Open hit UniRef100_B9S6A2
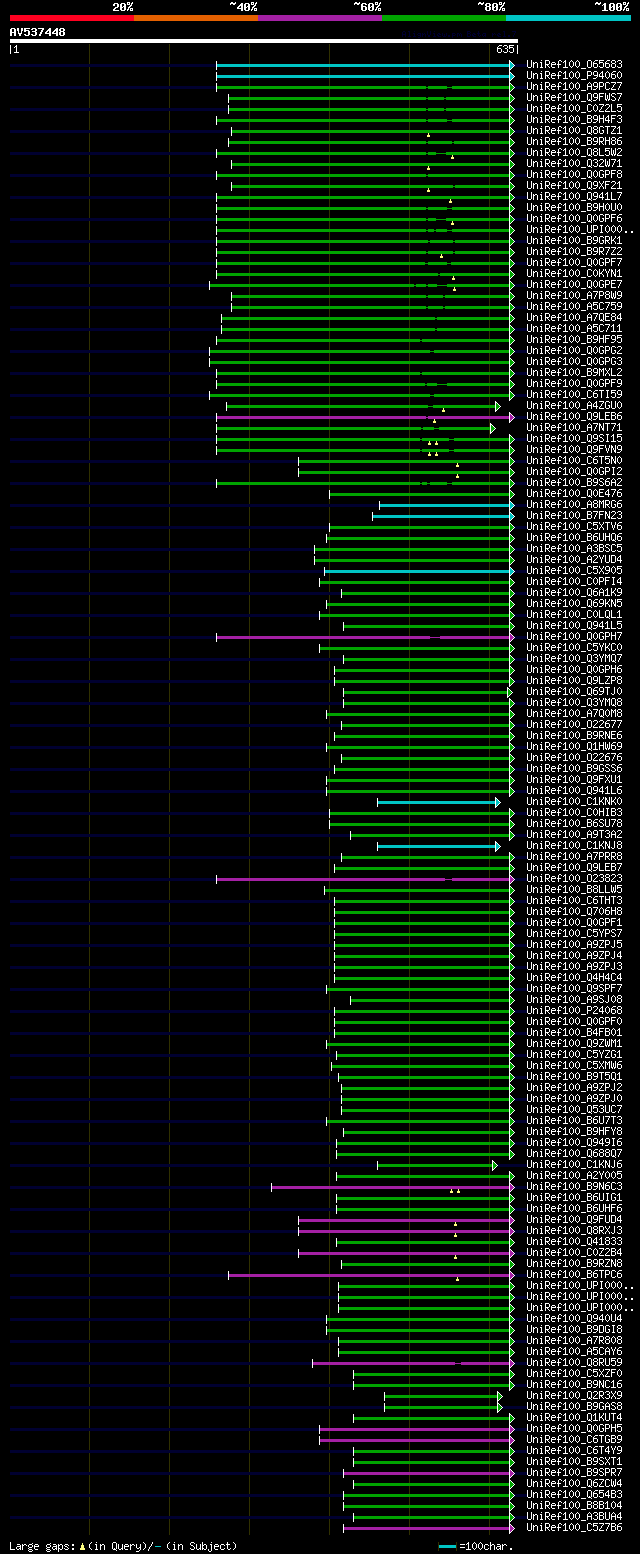The width and height of the screenshot is (640, 1554). pos(574,482)
